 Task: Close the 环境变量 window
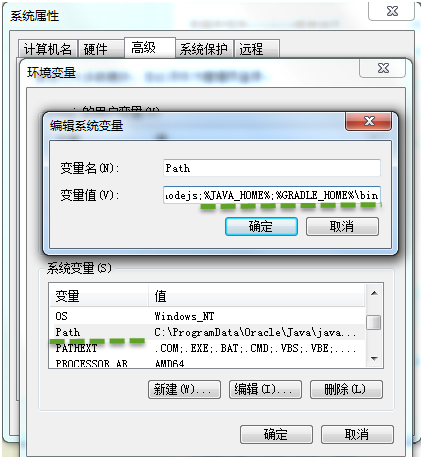click(x=383, y=68)
